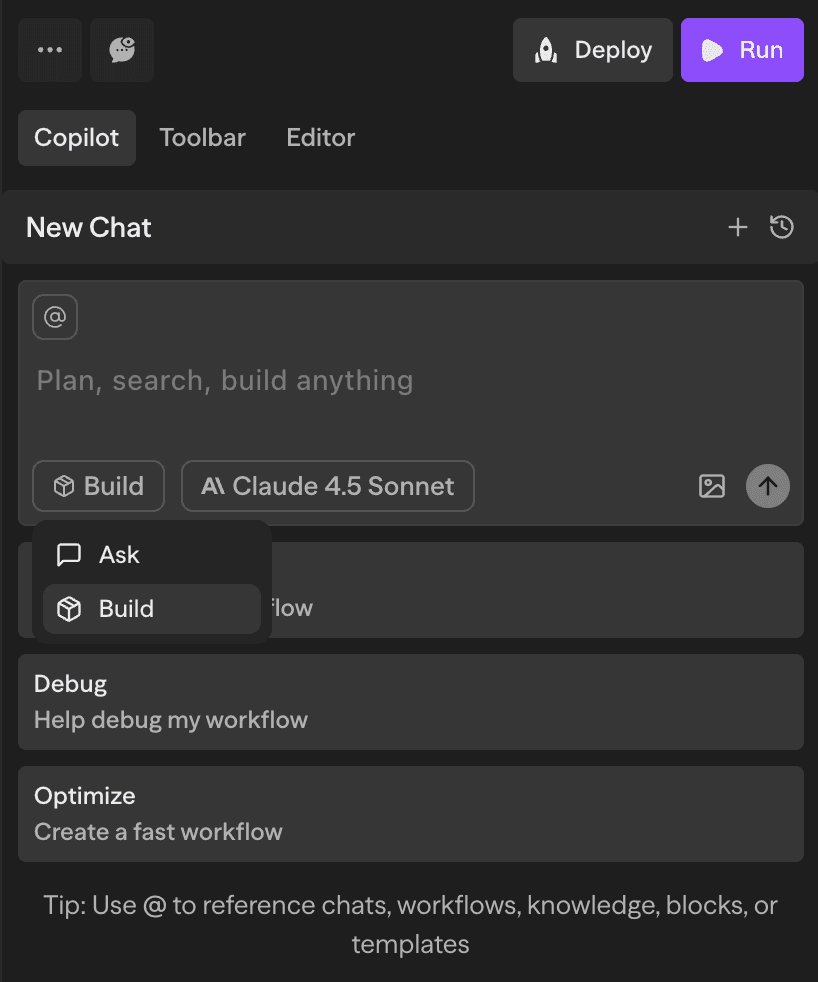Viewport: 818px width, 982px height.
Task: Open the more options ellipsis icon
Action: 48,49
